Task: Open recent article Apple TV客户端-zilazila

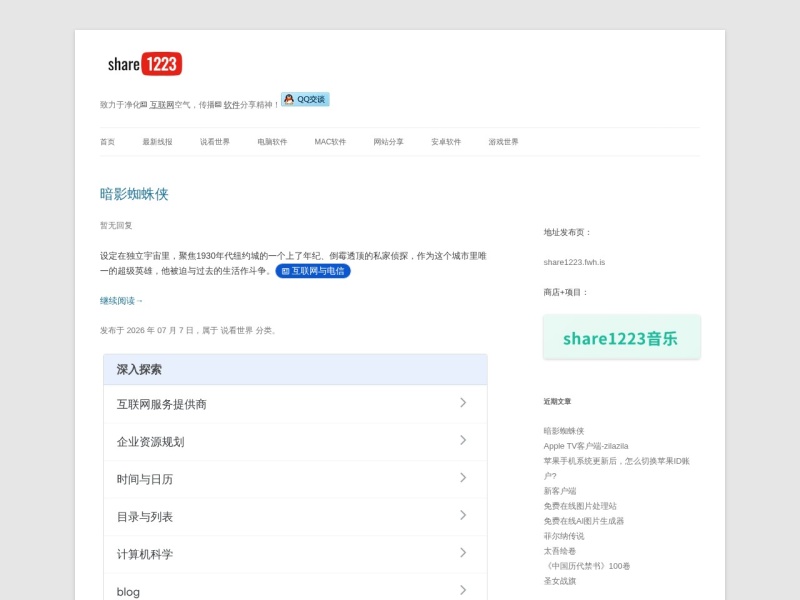Action: [586, 446]
